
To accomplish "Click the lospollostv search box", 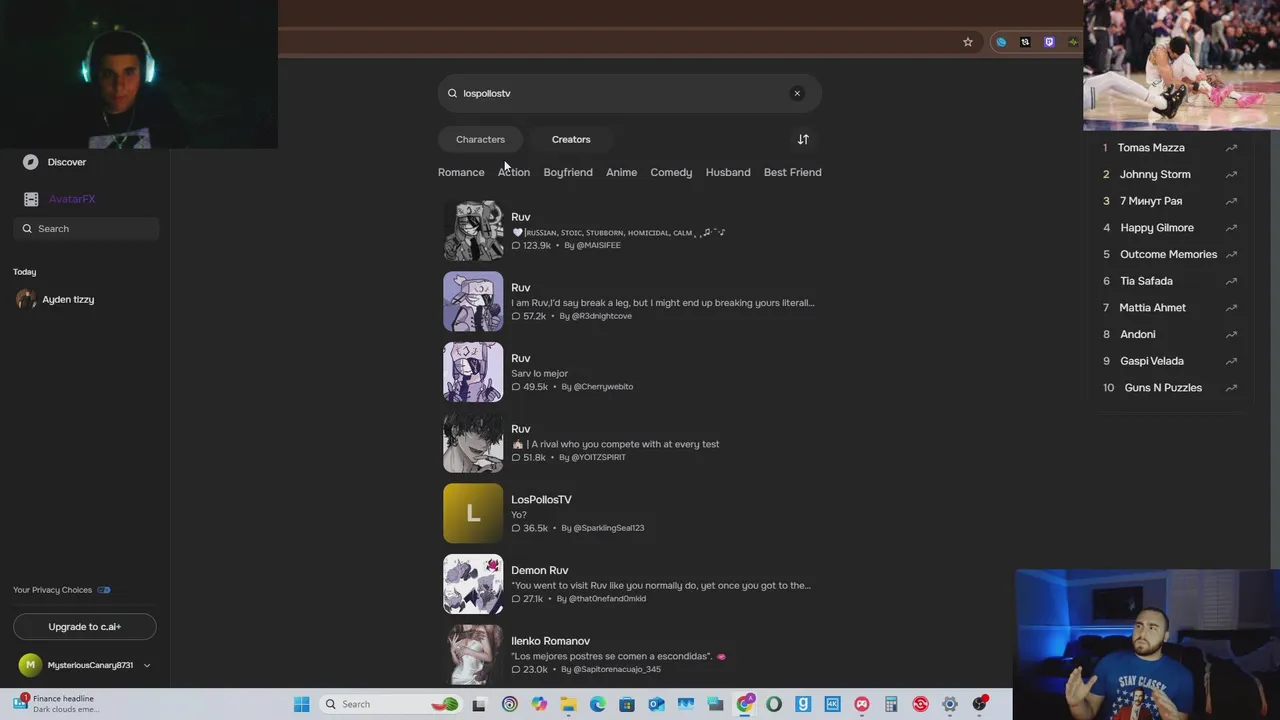I will click(630, 93).
